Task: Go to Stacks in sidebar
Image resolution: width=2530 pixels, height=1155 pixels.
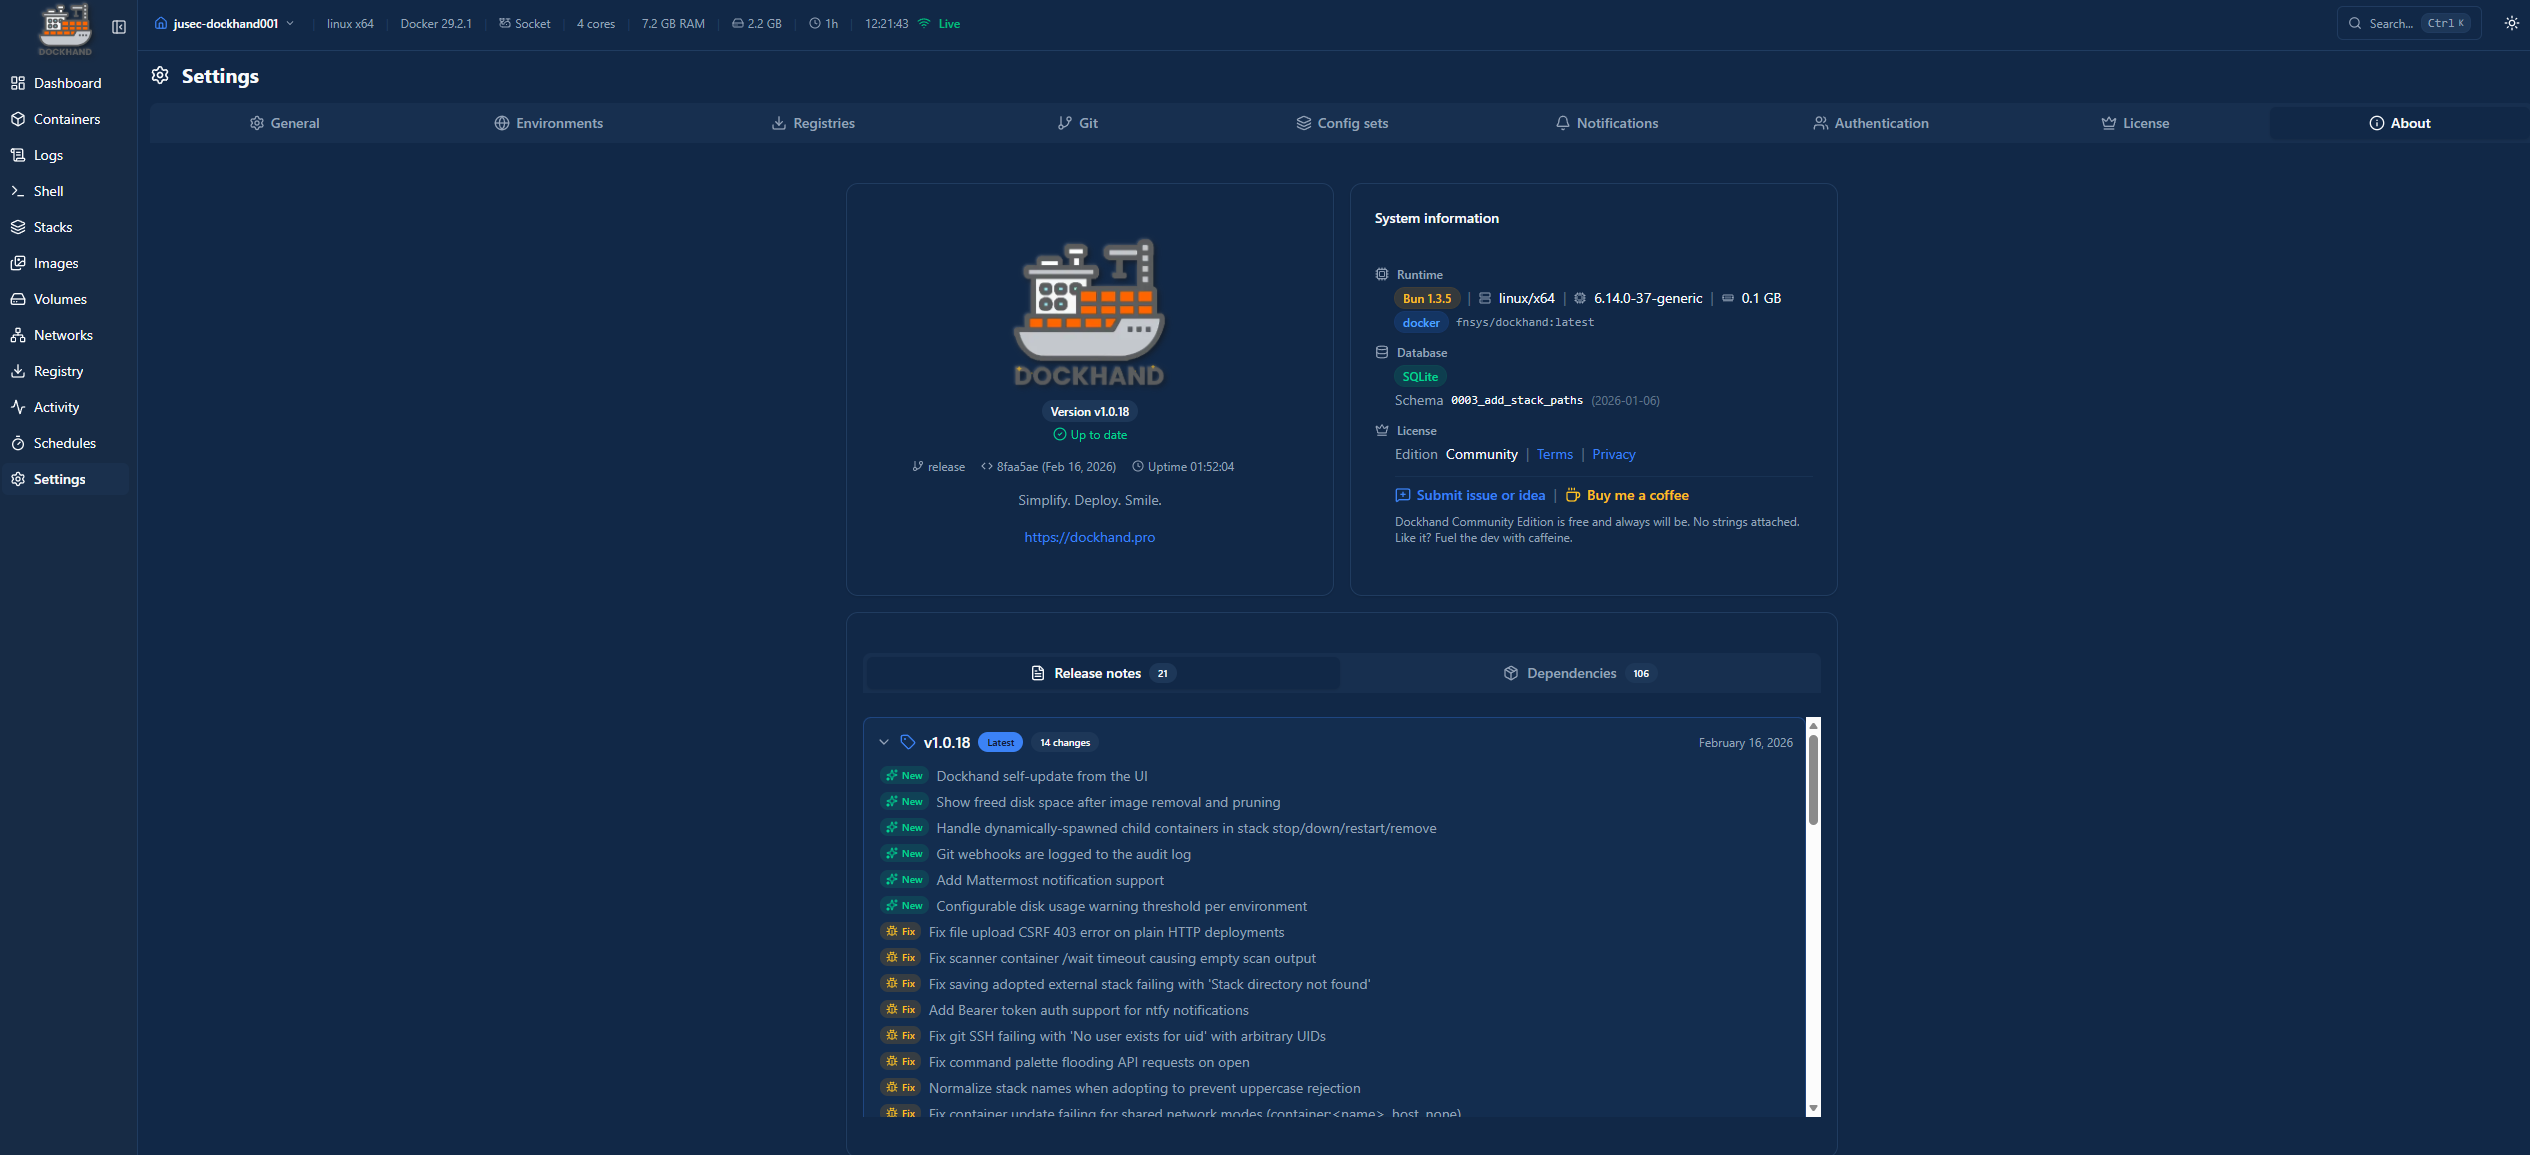Action: [x=52, y=227]
